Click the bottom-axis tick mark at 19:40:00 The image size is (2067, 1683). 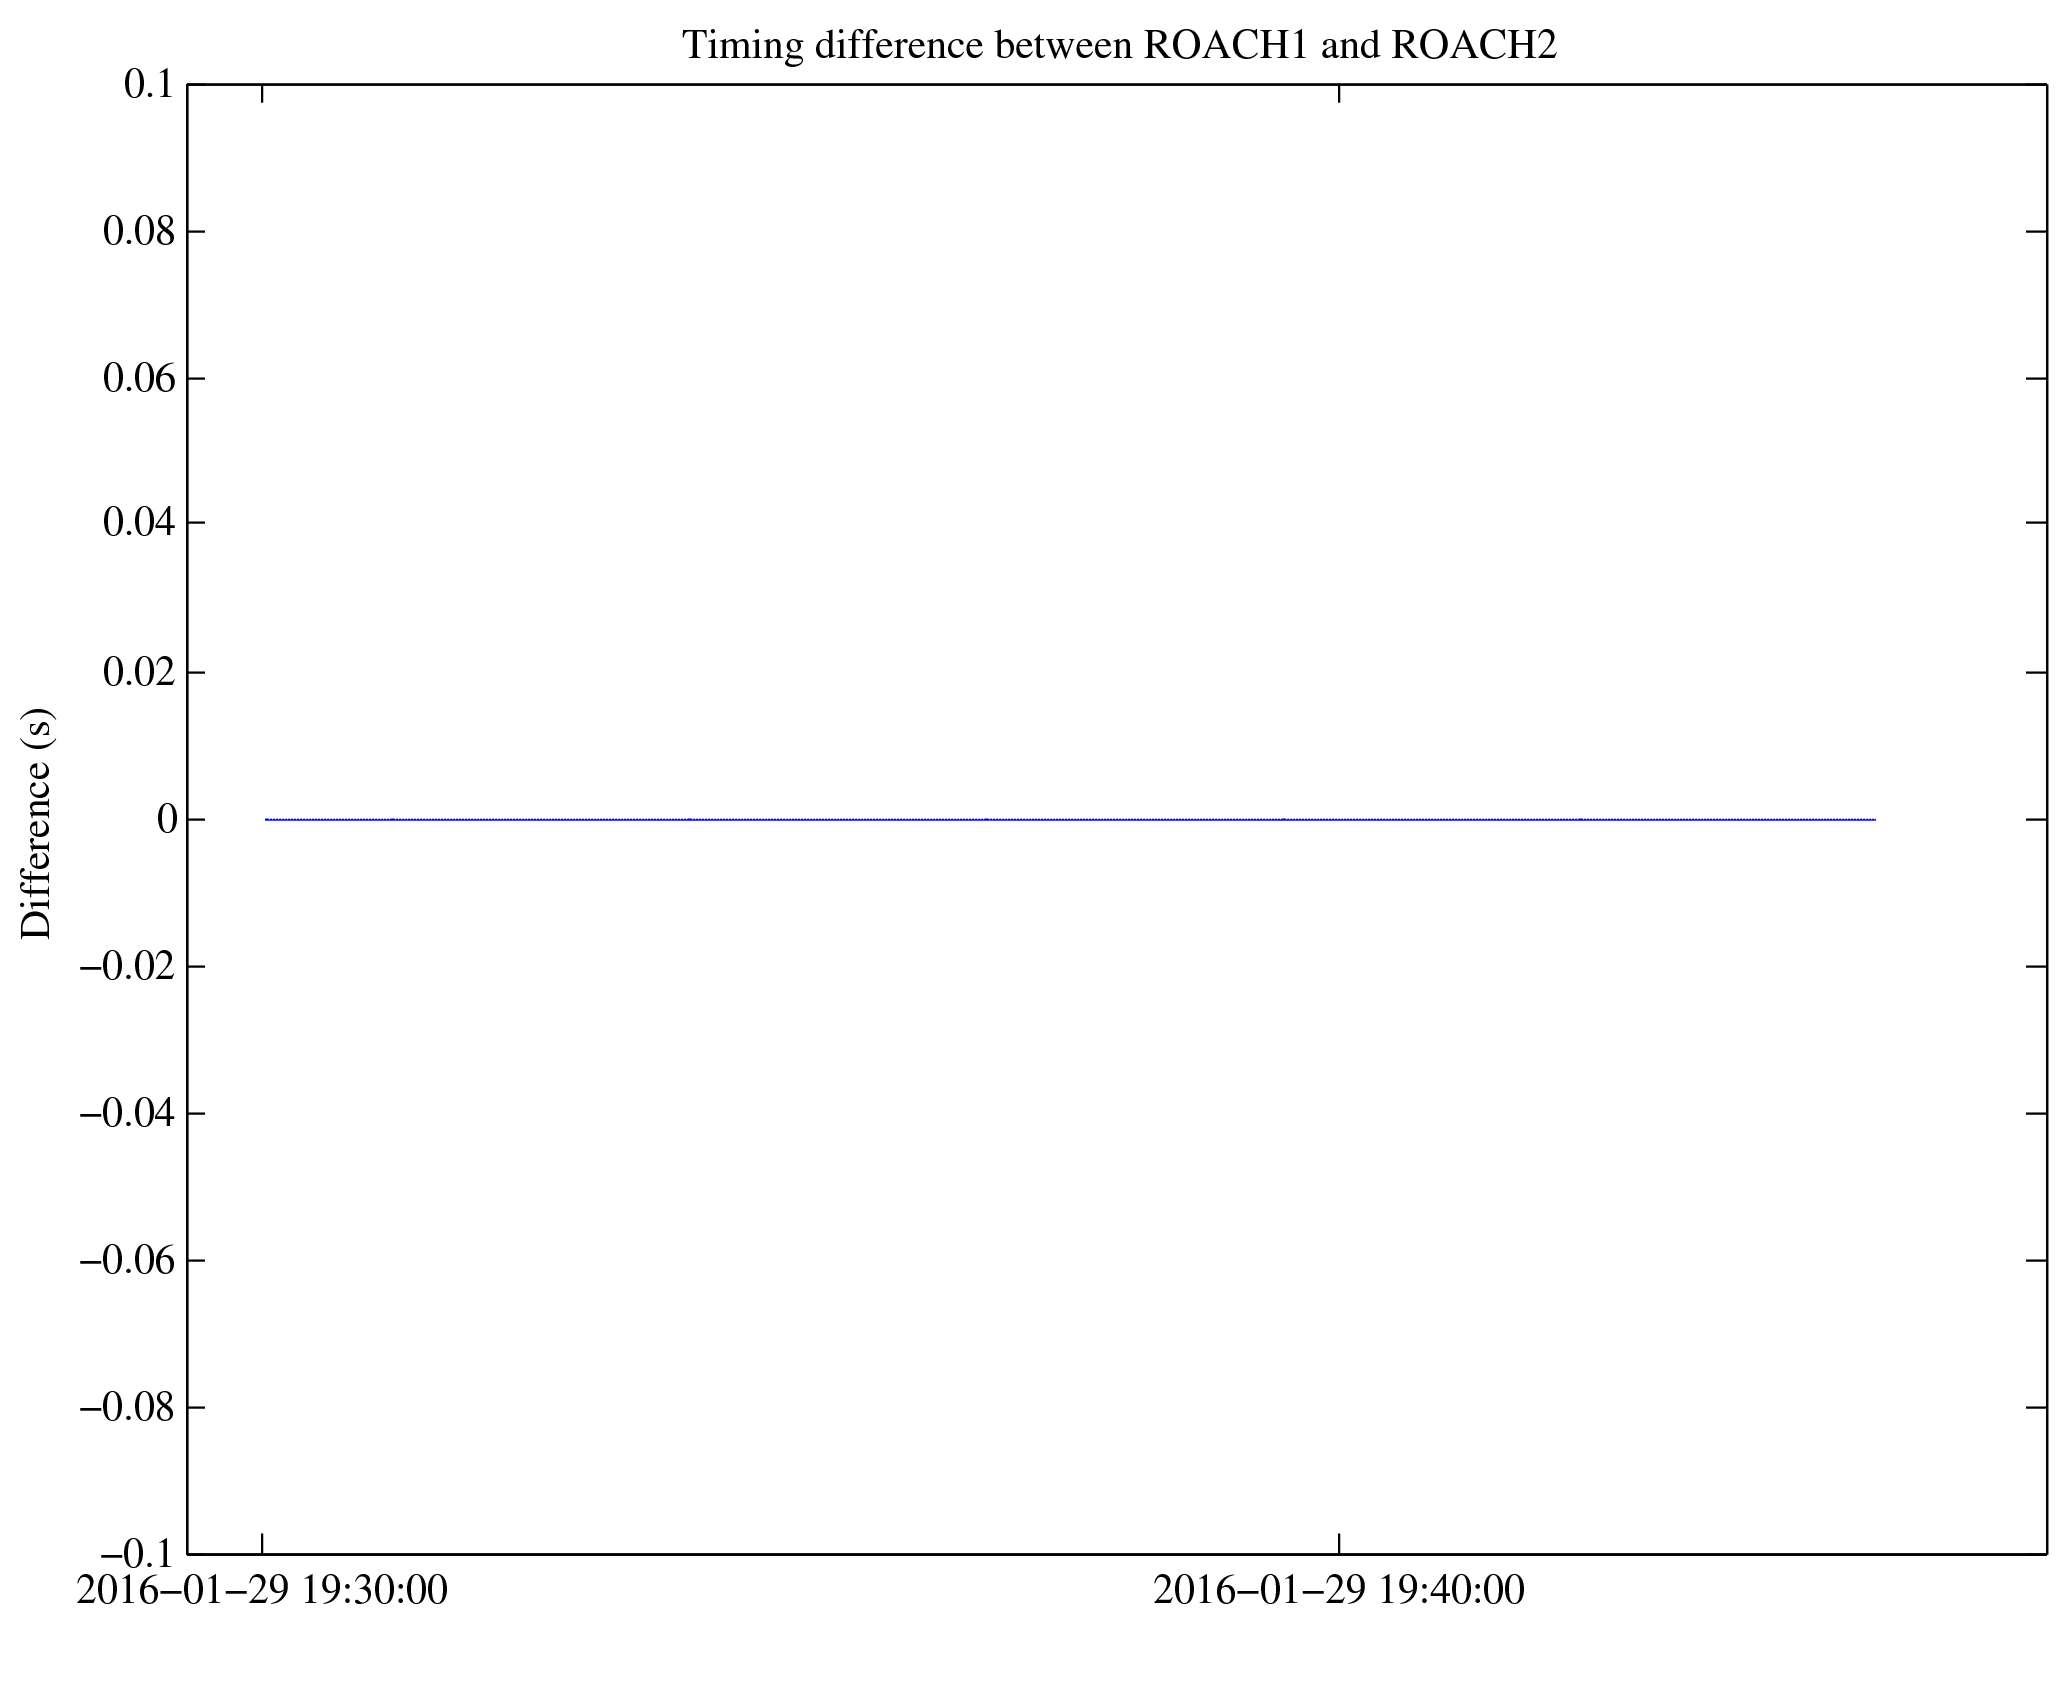tap(1339, 1543)
